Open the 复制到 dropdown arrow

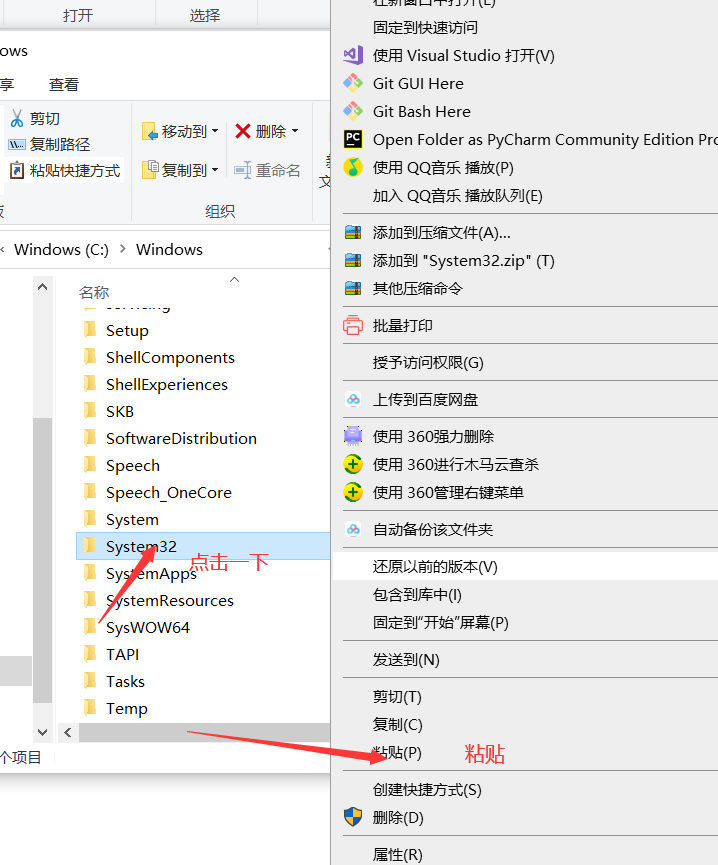coord(215,170)
